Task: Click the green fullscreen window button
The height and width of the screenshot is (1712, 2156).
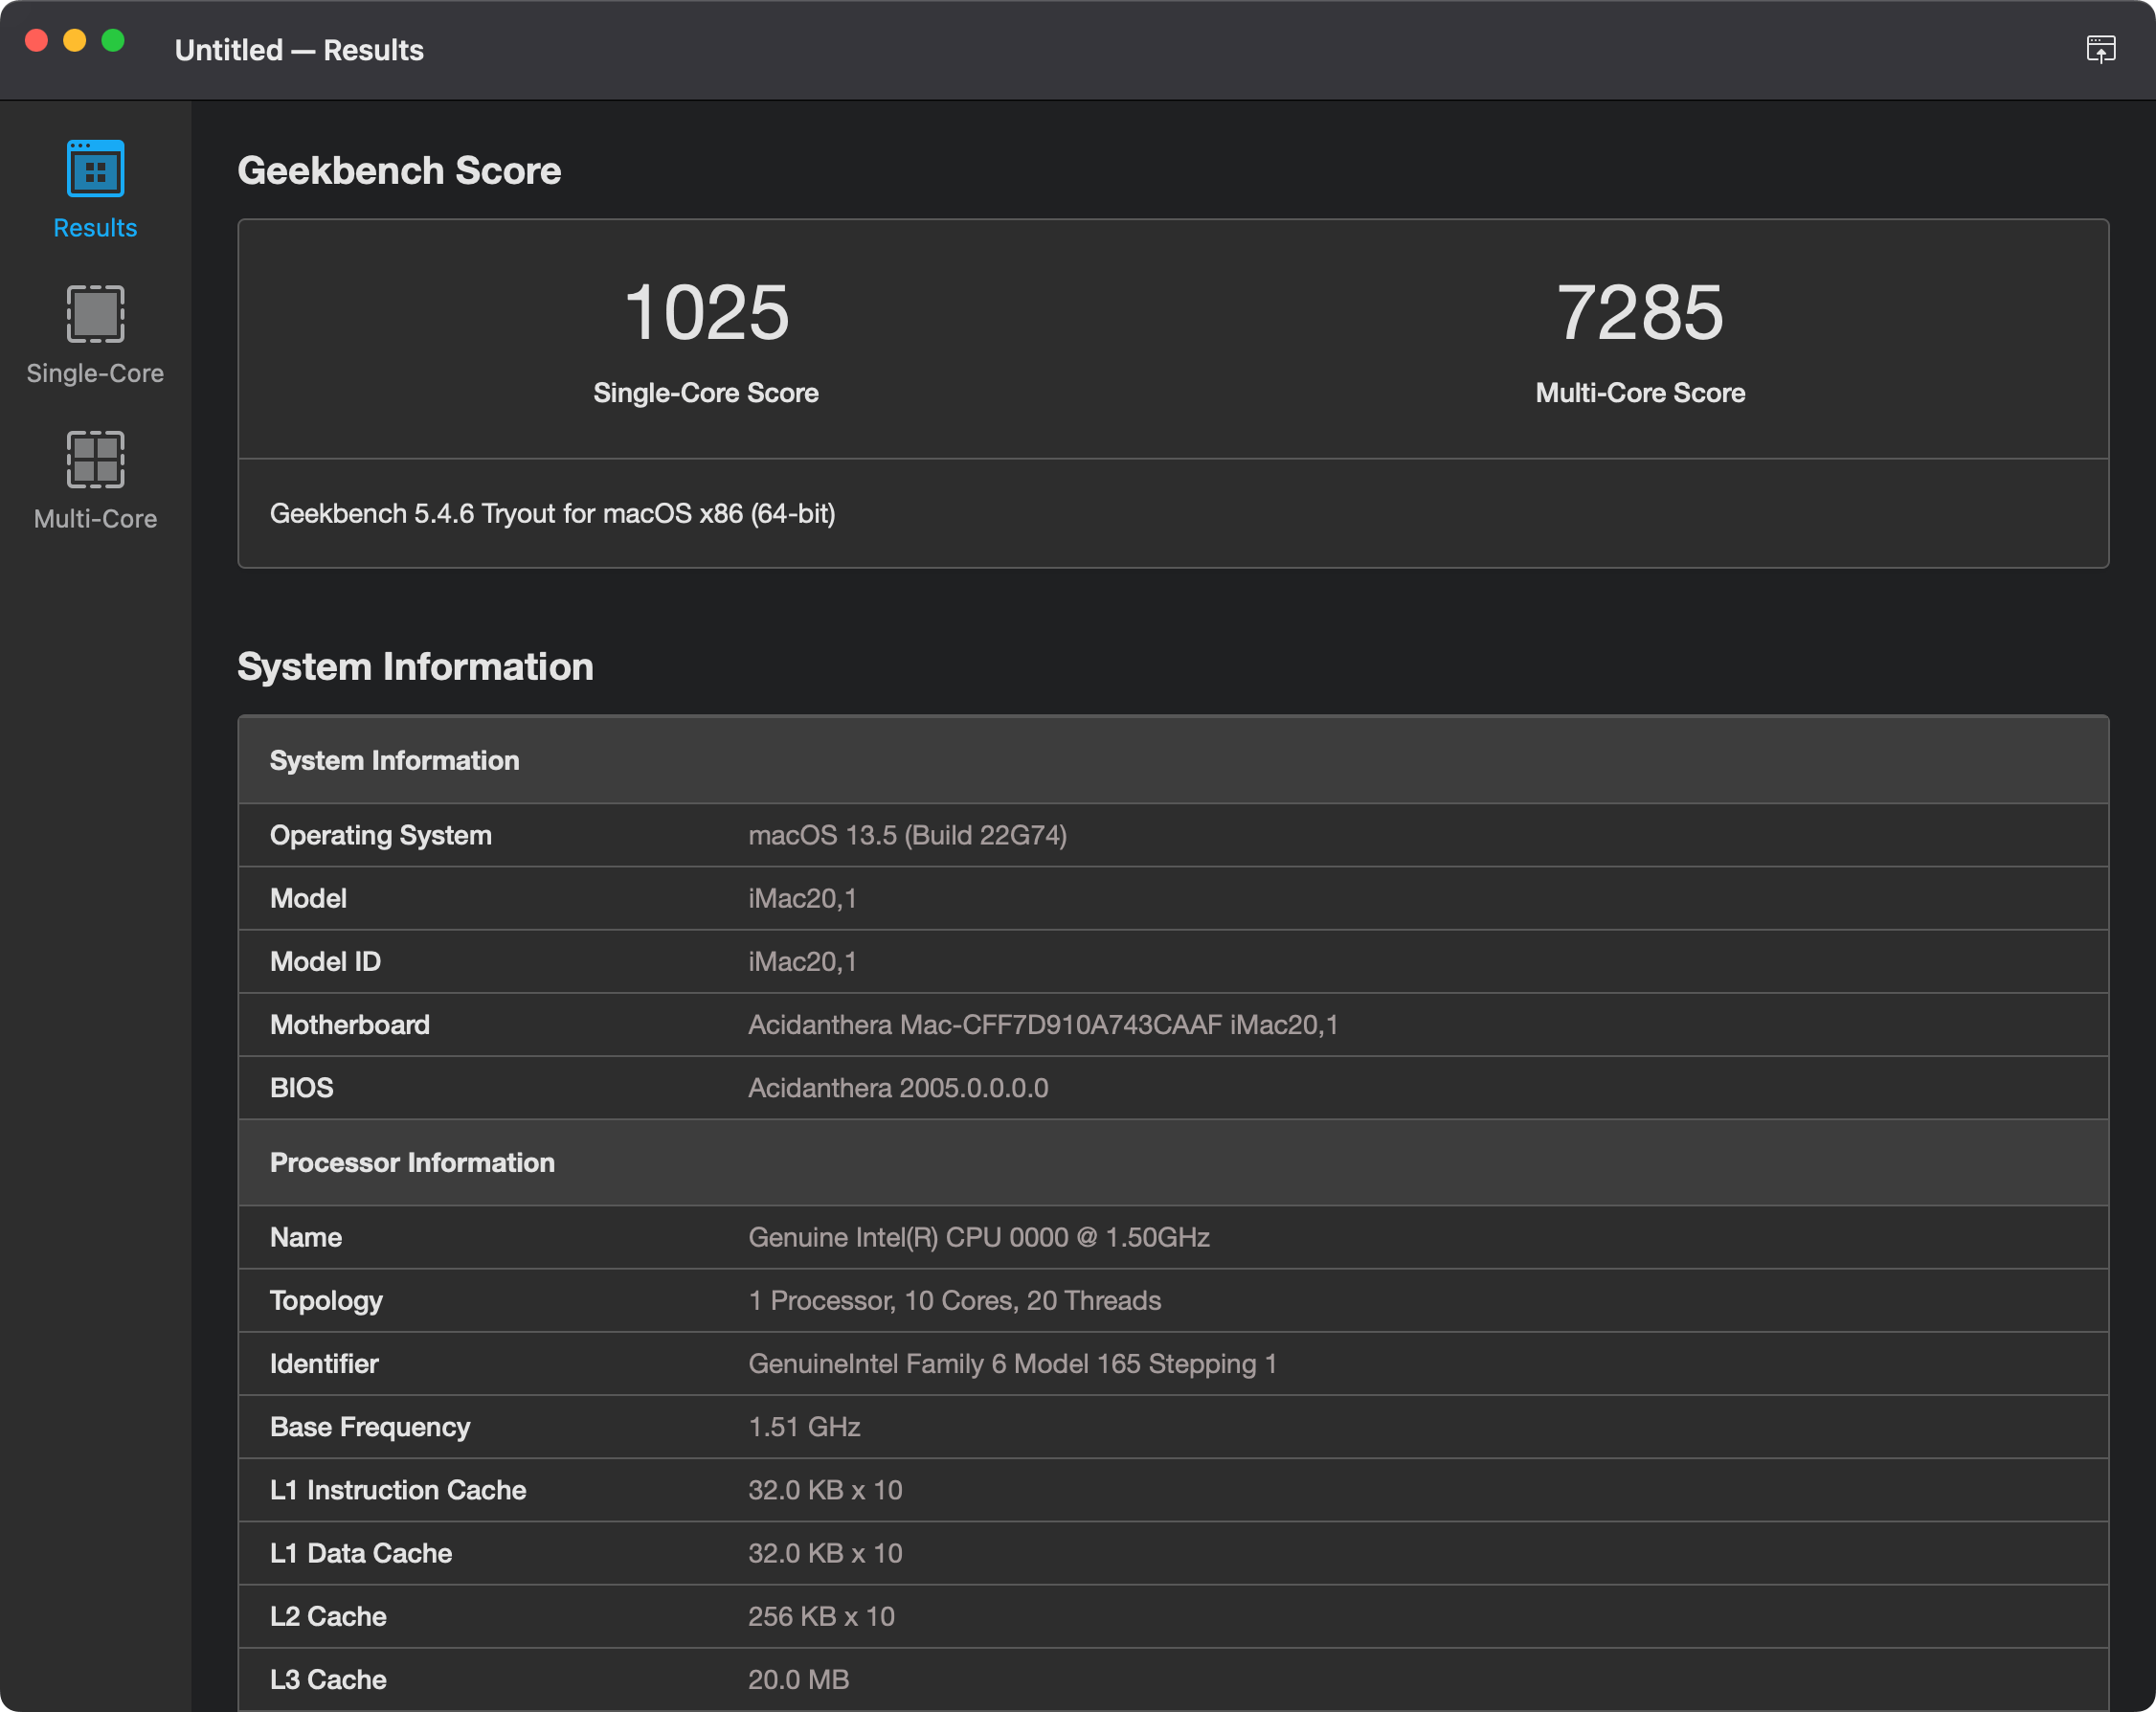Action: tap(113, 41)
